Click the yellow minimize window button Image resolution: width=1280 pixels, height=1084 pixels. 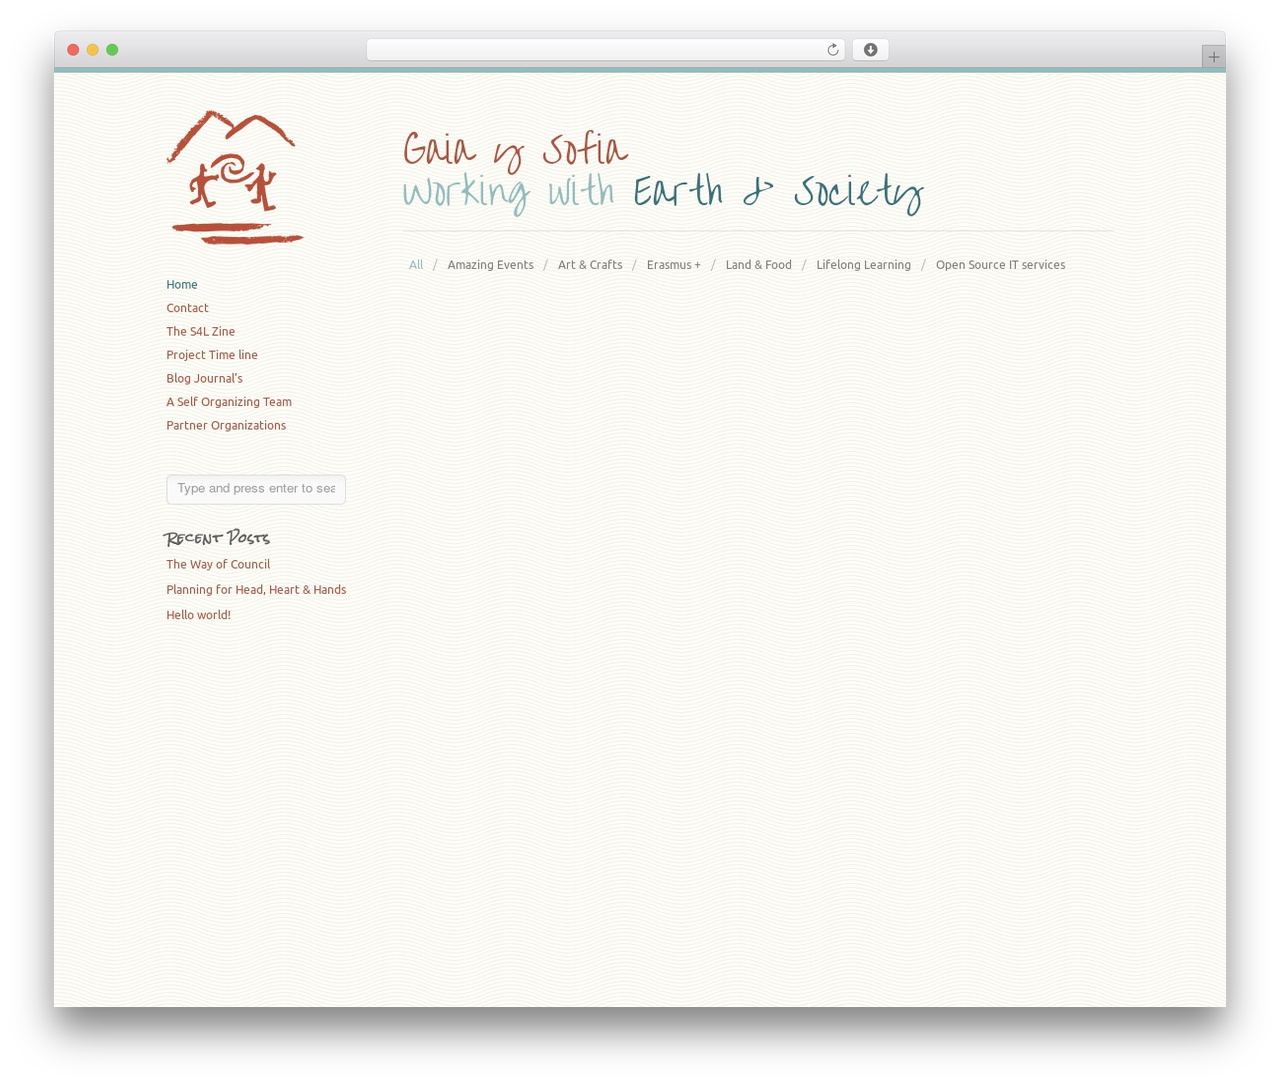point(93,50)
